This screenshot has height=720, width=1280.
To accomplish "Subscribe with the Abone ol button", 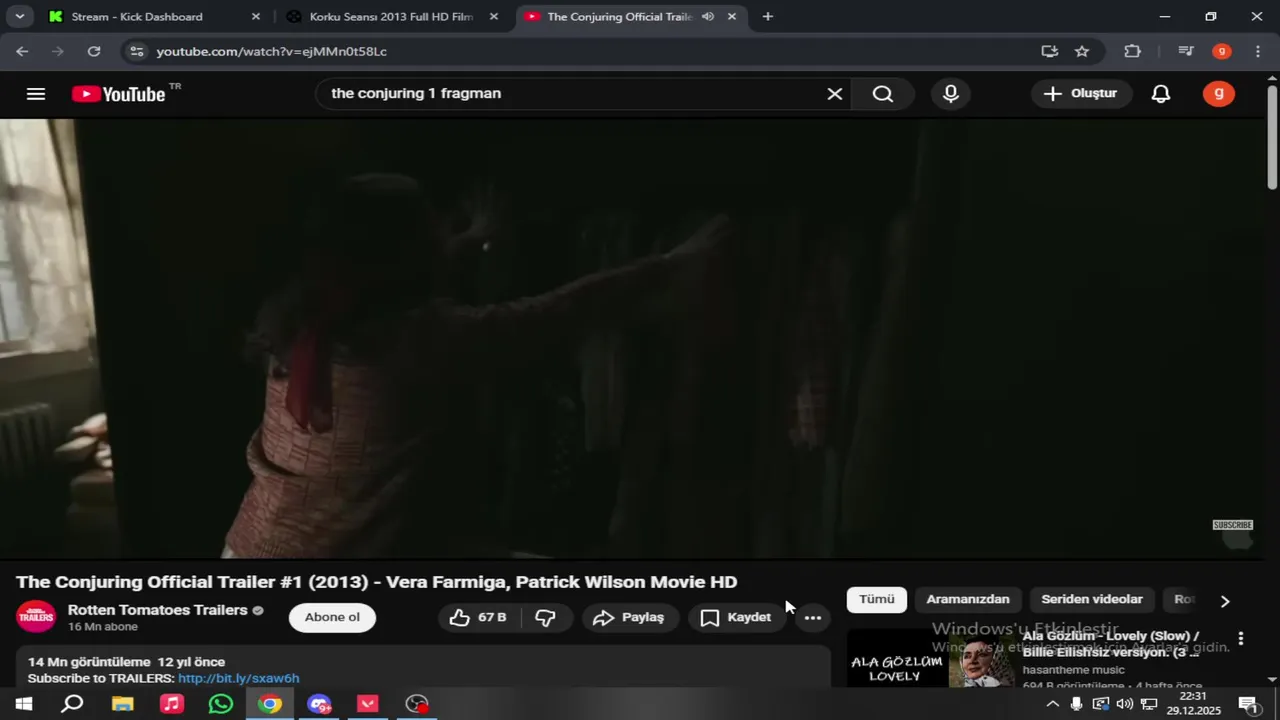I will coord(332,618).
